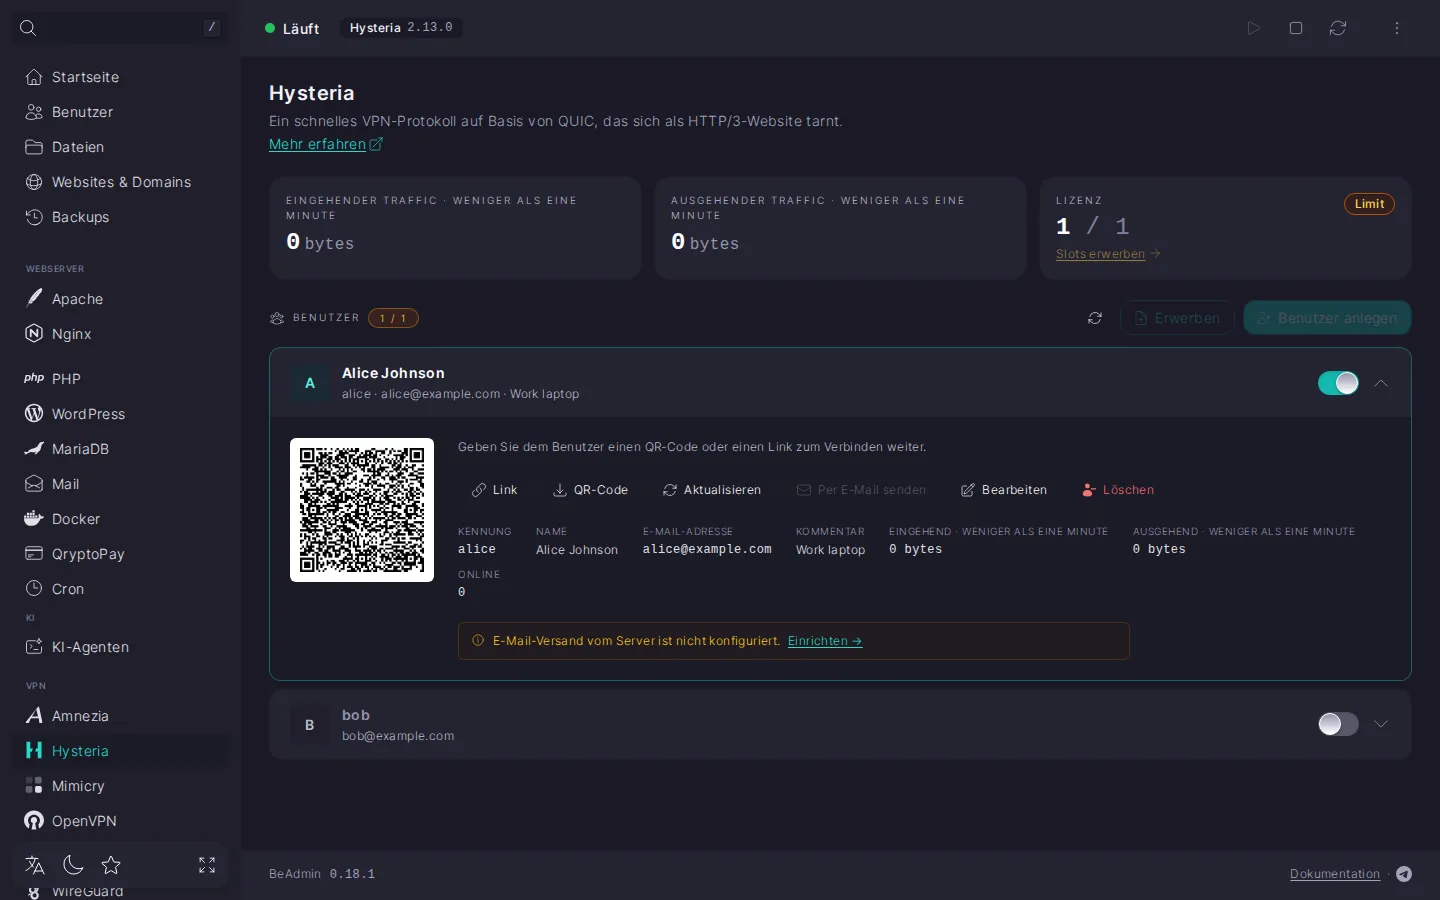The width and height of the screenshot is (1440, 900).
Task: Click Aktualisieren for Alice Johnson
Action: tap(711, 490)
